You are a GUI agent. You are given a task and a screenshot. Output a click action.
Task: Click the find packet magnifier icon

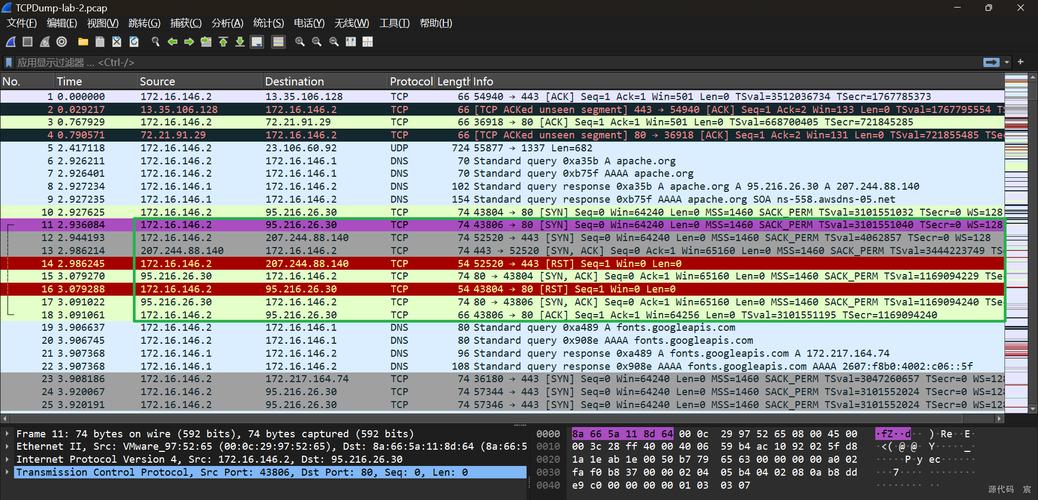155,42
